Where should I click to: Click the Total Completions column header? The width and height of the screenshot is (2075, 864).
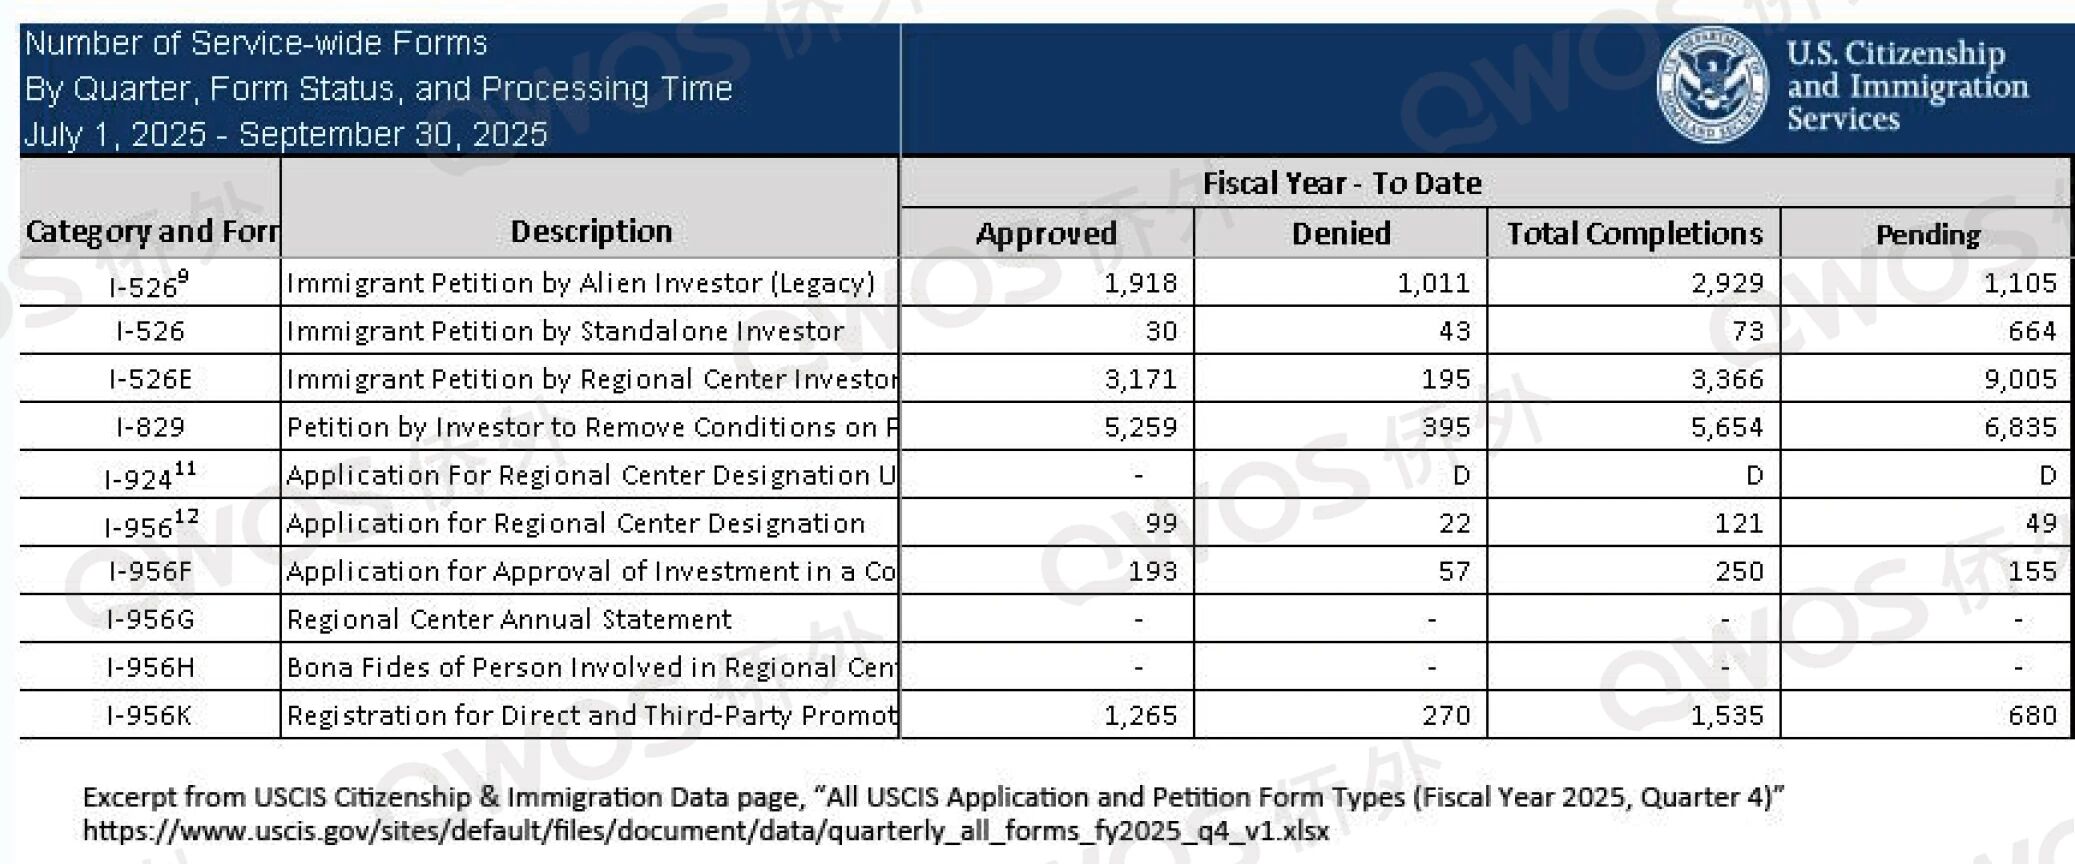pyautogui.click(x=1634, y=234)
